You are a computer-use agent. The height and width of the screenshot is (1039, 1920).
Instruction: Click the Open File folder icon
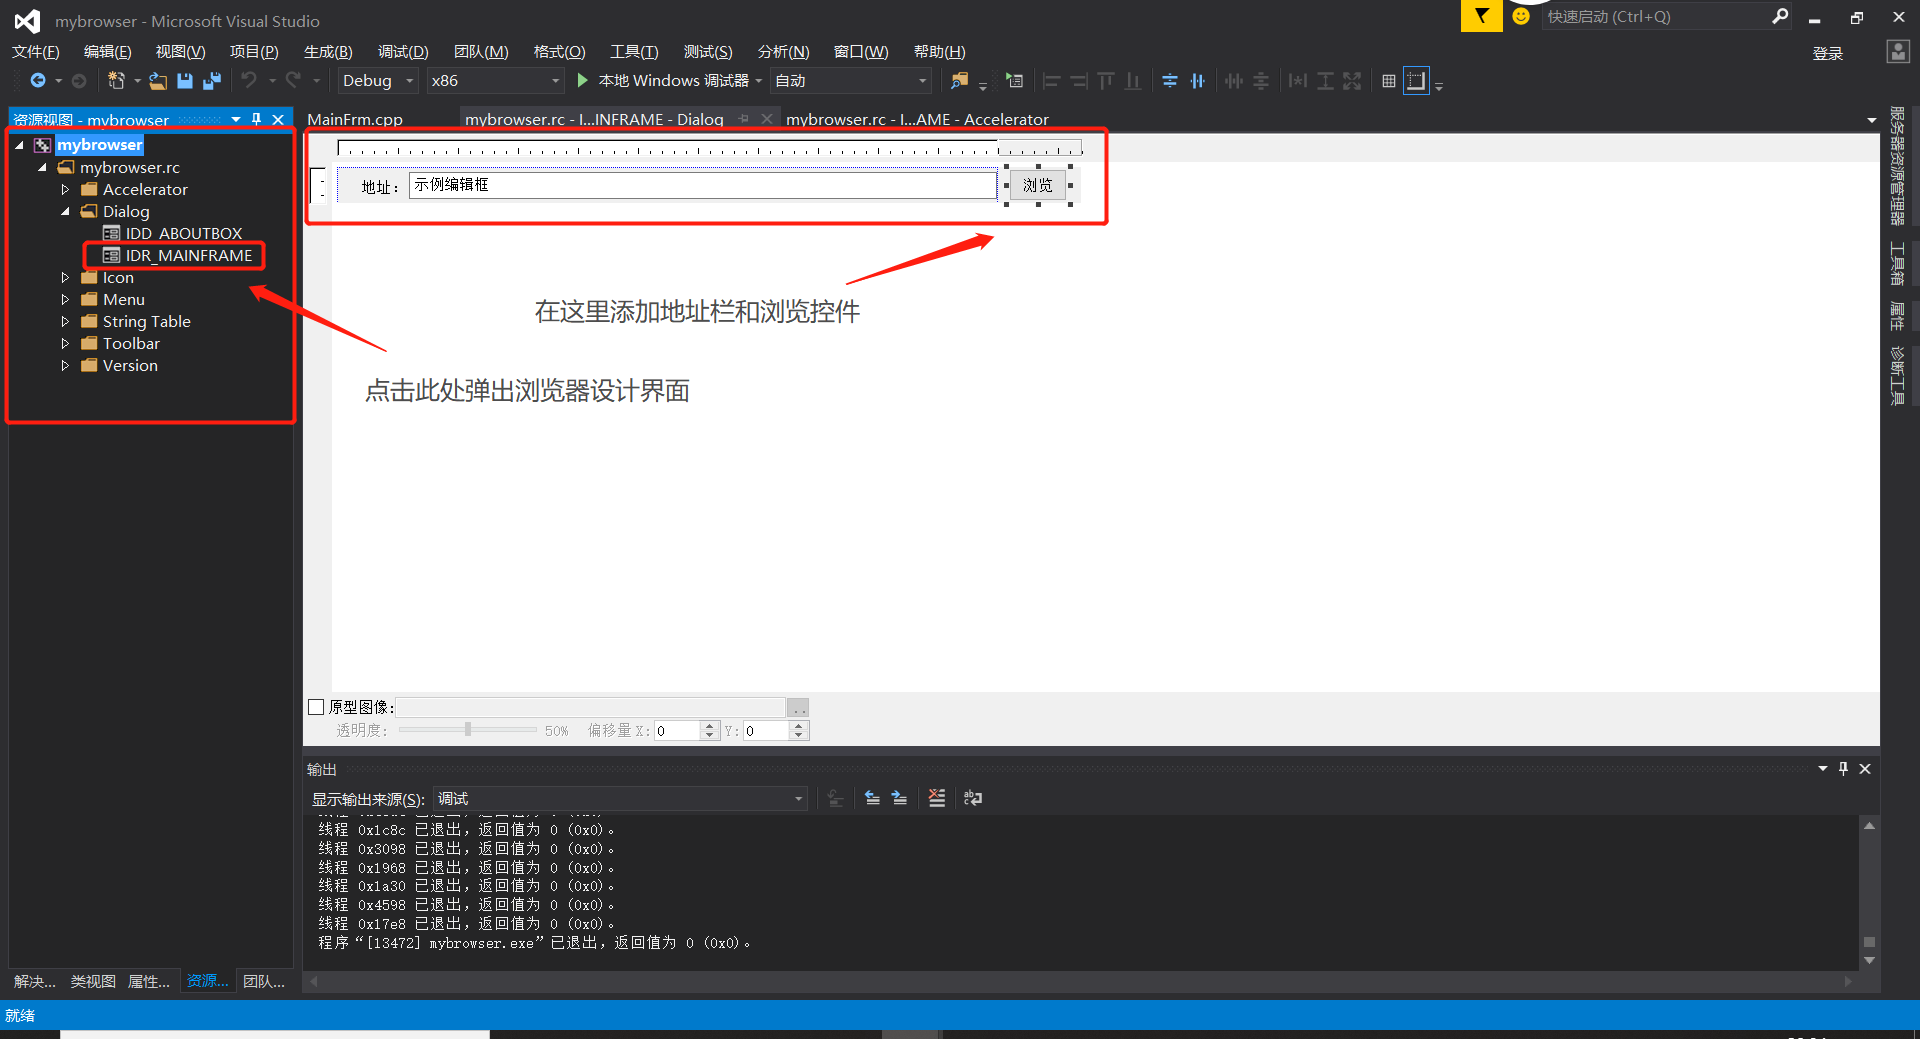tap(158, 81)
